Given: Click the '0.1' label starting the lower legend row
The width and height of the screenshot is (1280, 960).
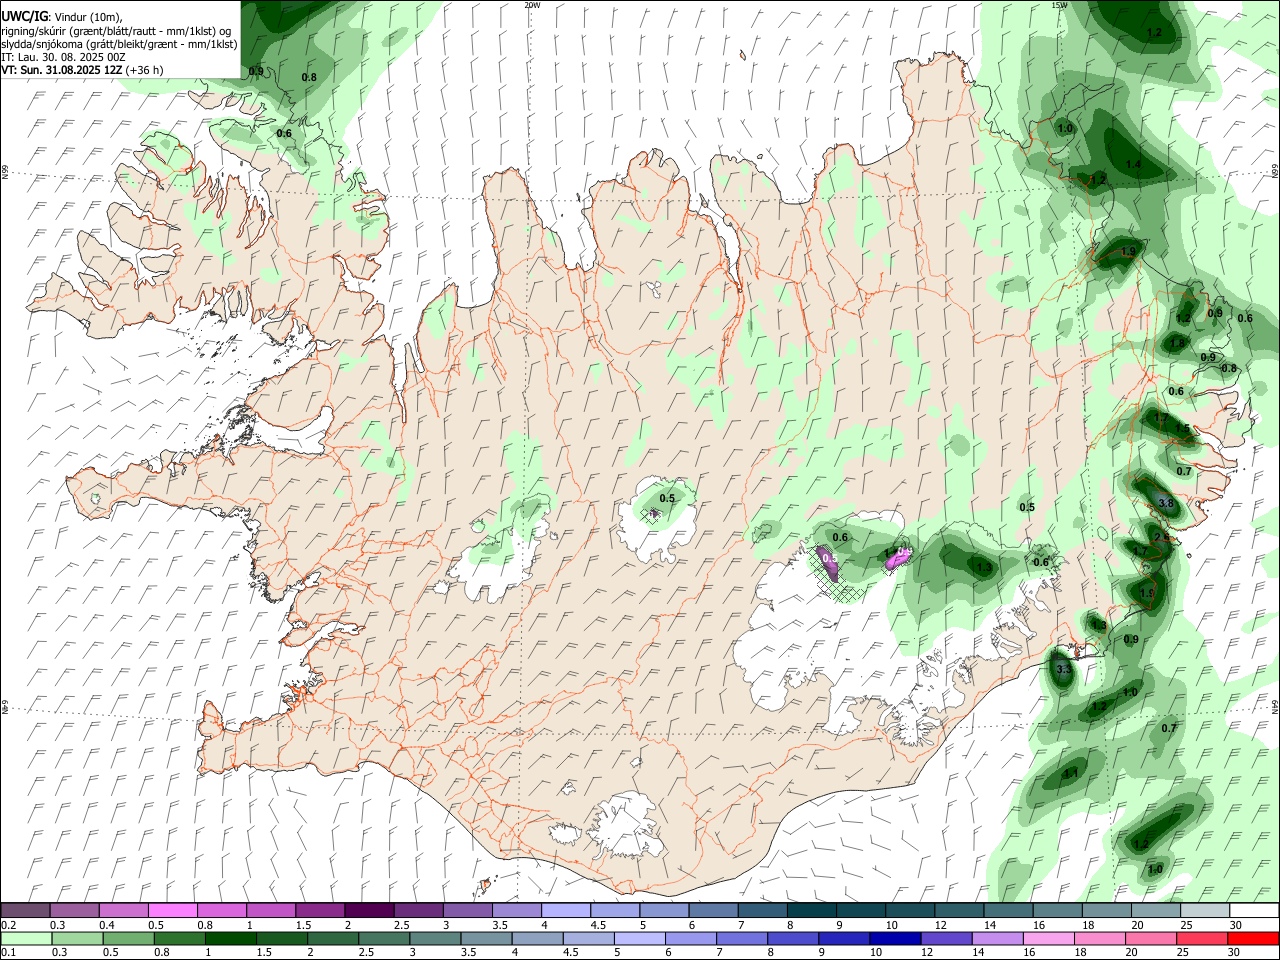Looking at the screenshot, I should [8, 953].
